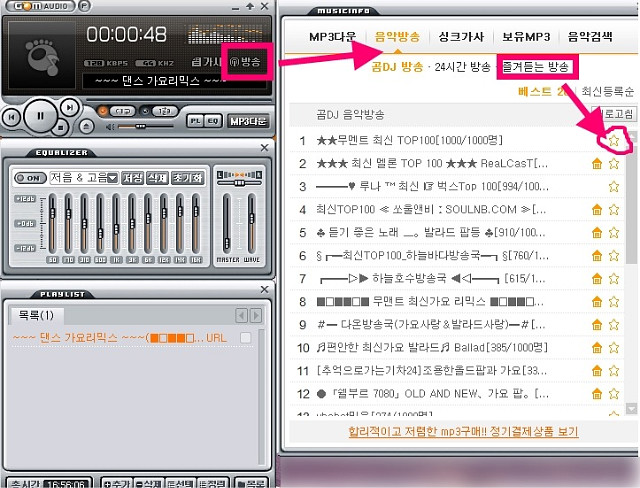Open the home icon for 추억으로가는기차24 broadcast
This screenshot has height=488, width=640.
tap(597, 371)
